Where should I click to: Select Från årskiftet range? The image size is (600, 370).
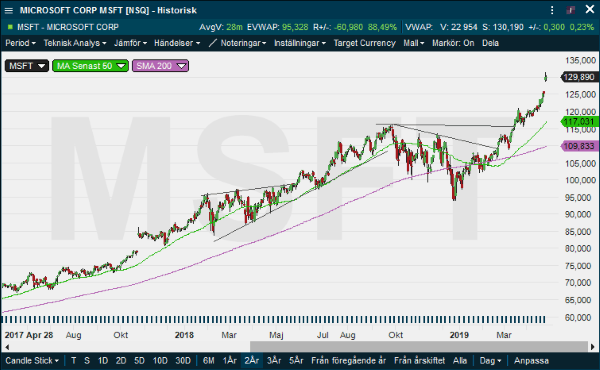(x=419, y=360)
